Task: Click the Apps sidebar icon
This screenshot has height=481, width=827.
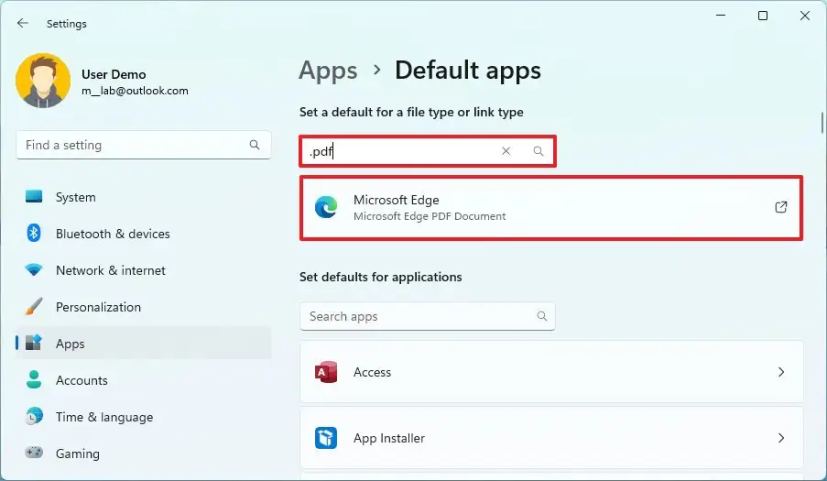Action: click(x=34, y=343)
